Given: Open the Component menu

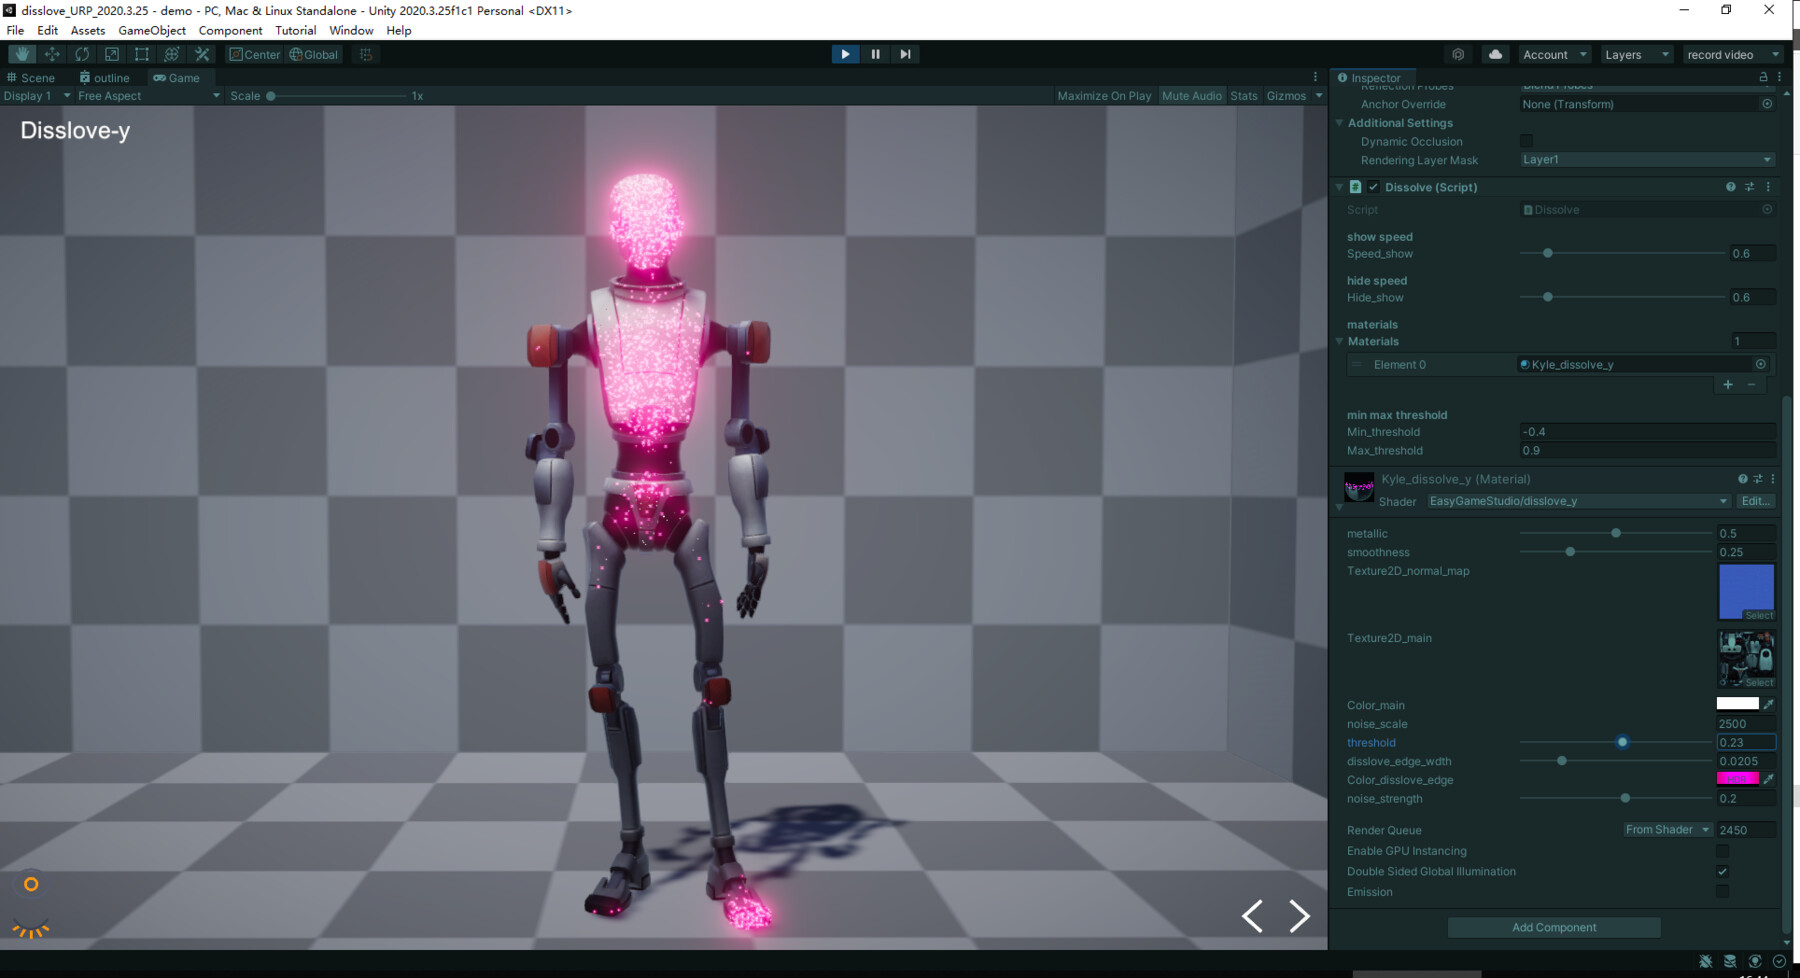Looking at the screenshot, I should point(230,31).
